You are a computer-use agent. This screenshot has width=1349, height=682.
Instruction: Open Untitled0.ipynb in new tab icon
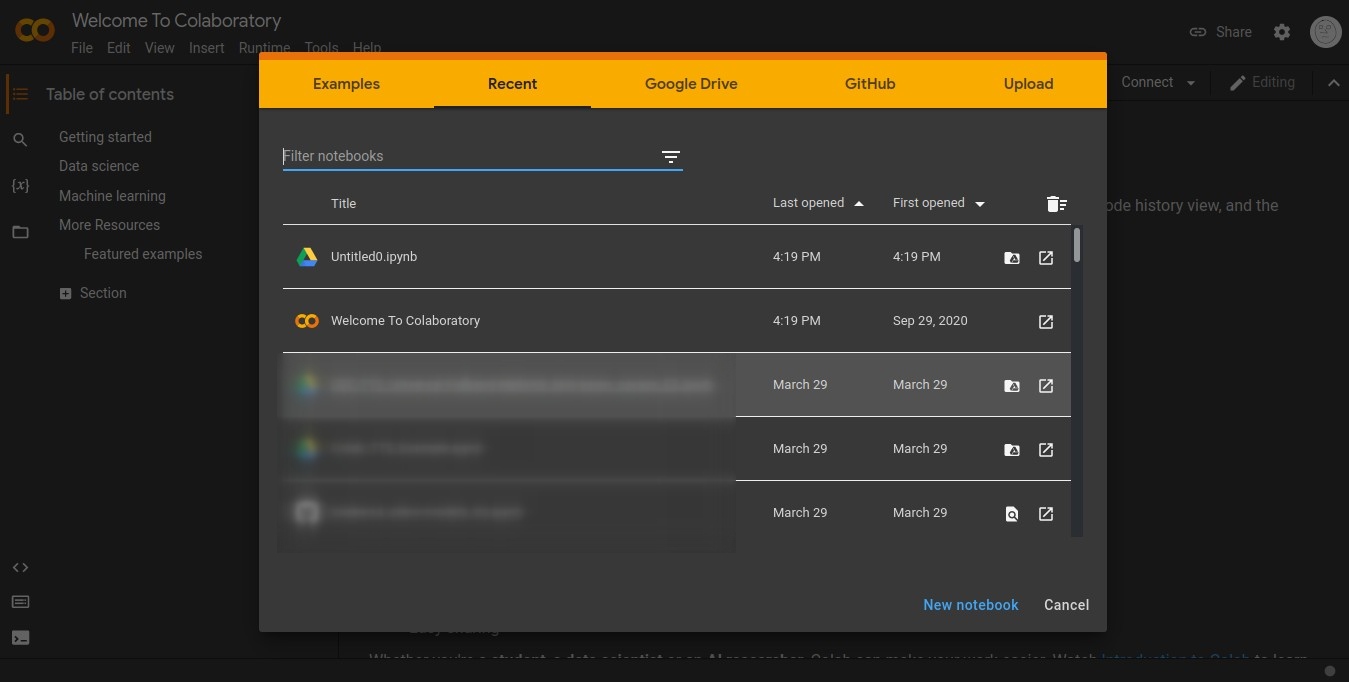(x=1046, y=258)
